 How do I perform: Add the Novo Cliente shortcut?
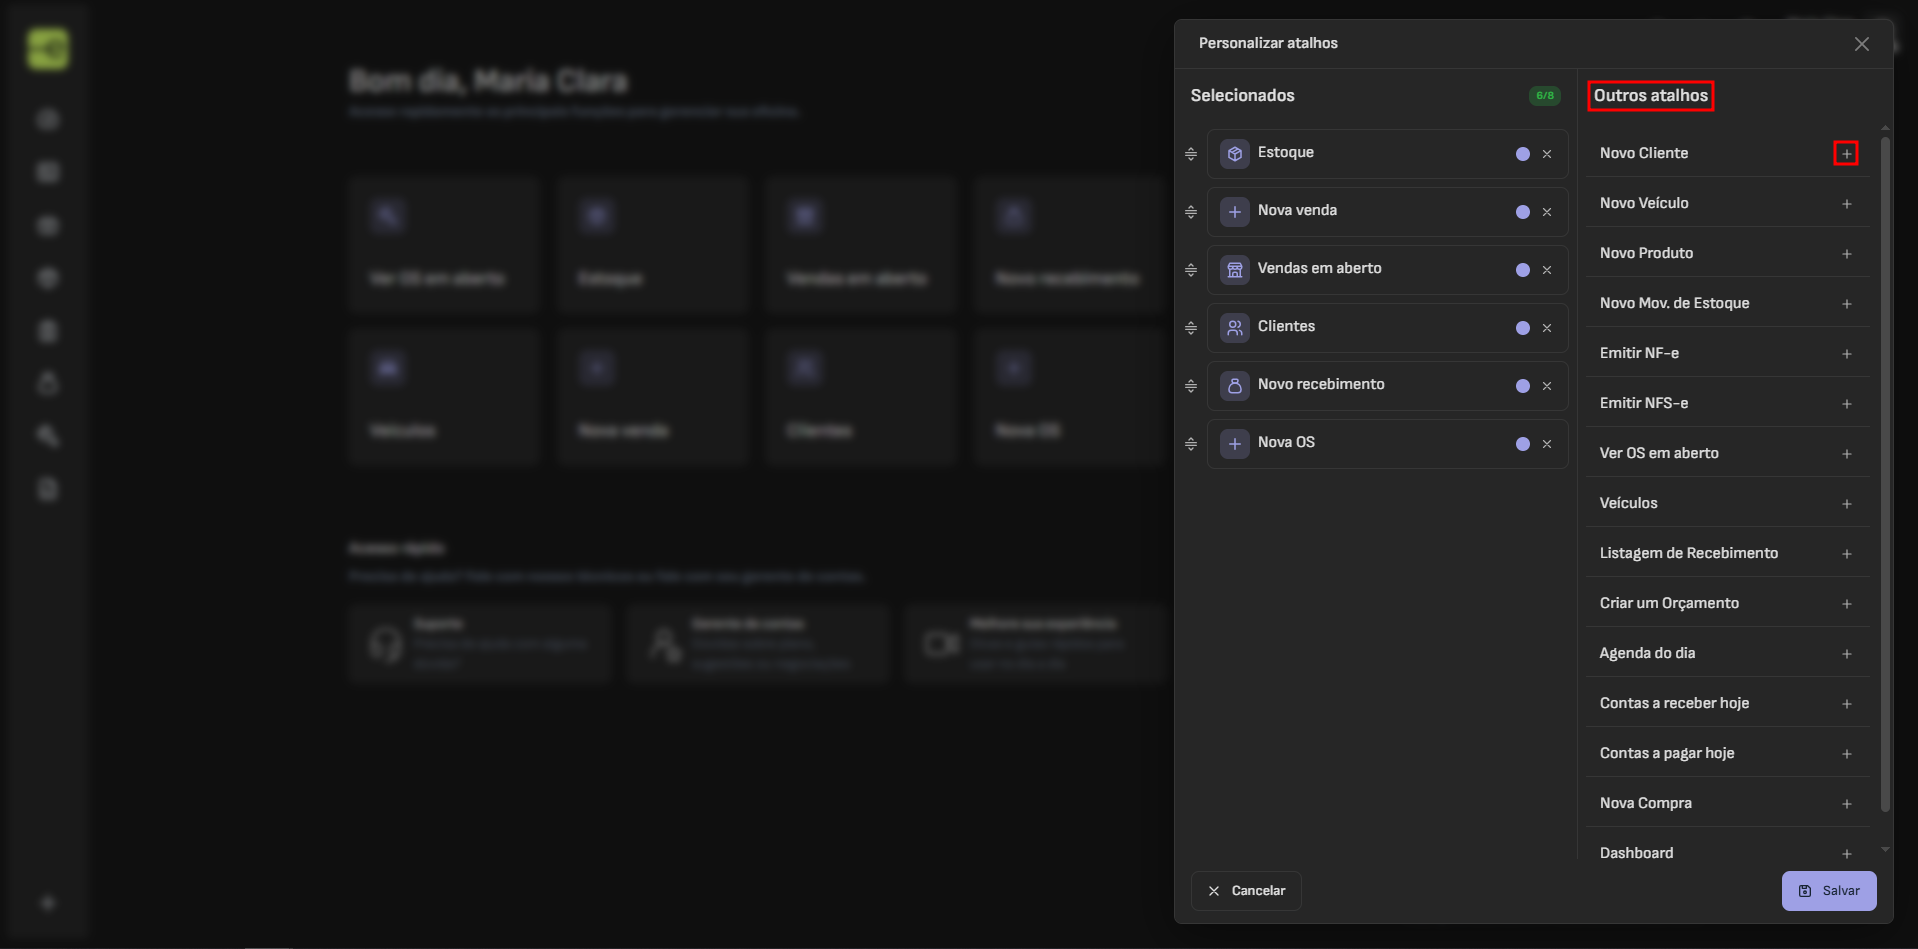point(1846,153)
